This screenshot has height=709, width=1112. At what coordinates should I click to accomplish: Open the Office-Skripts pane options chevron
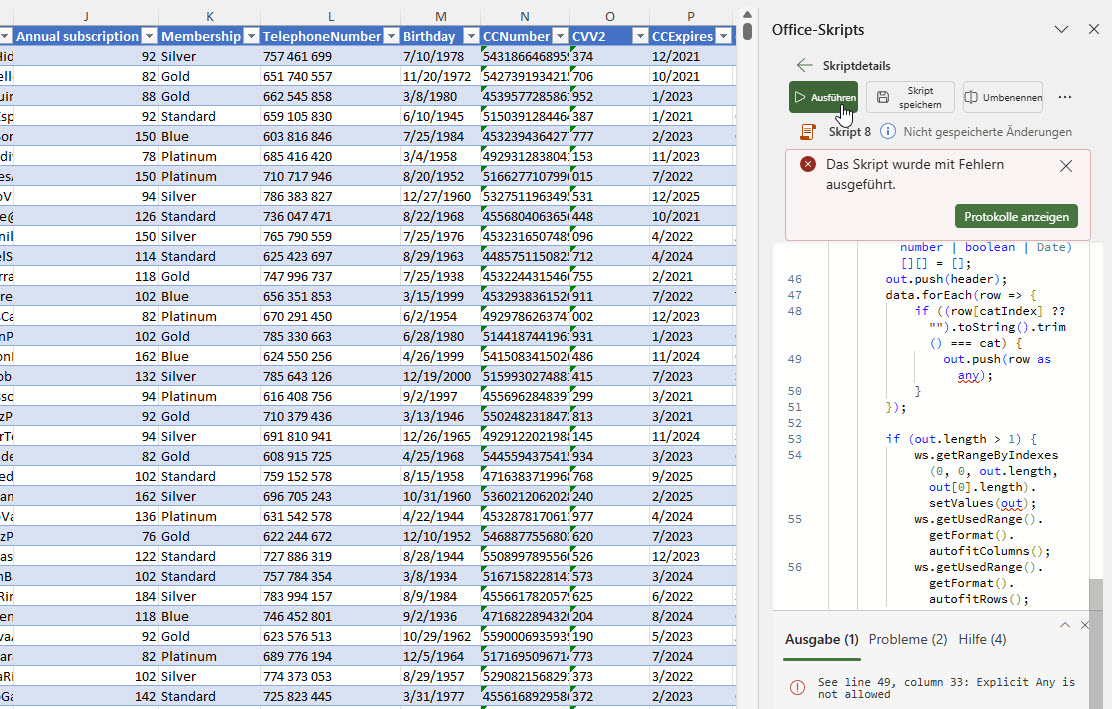click(x=1061, y=30)
